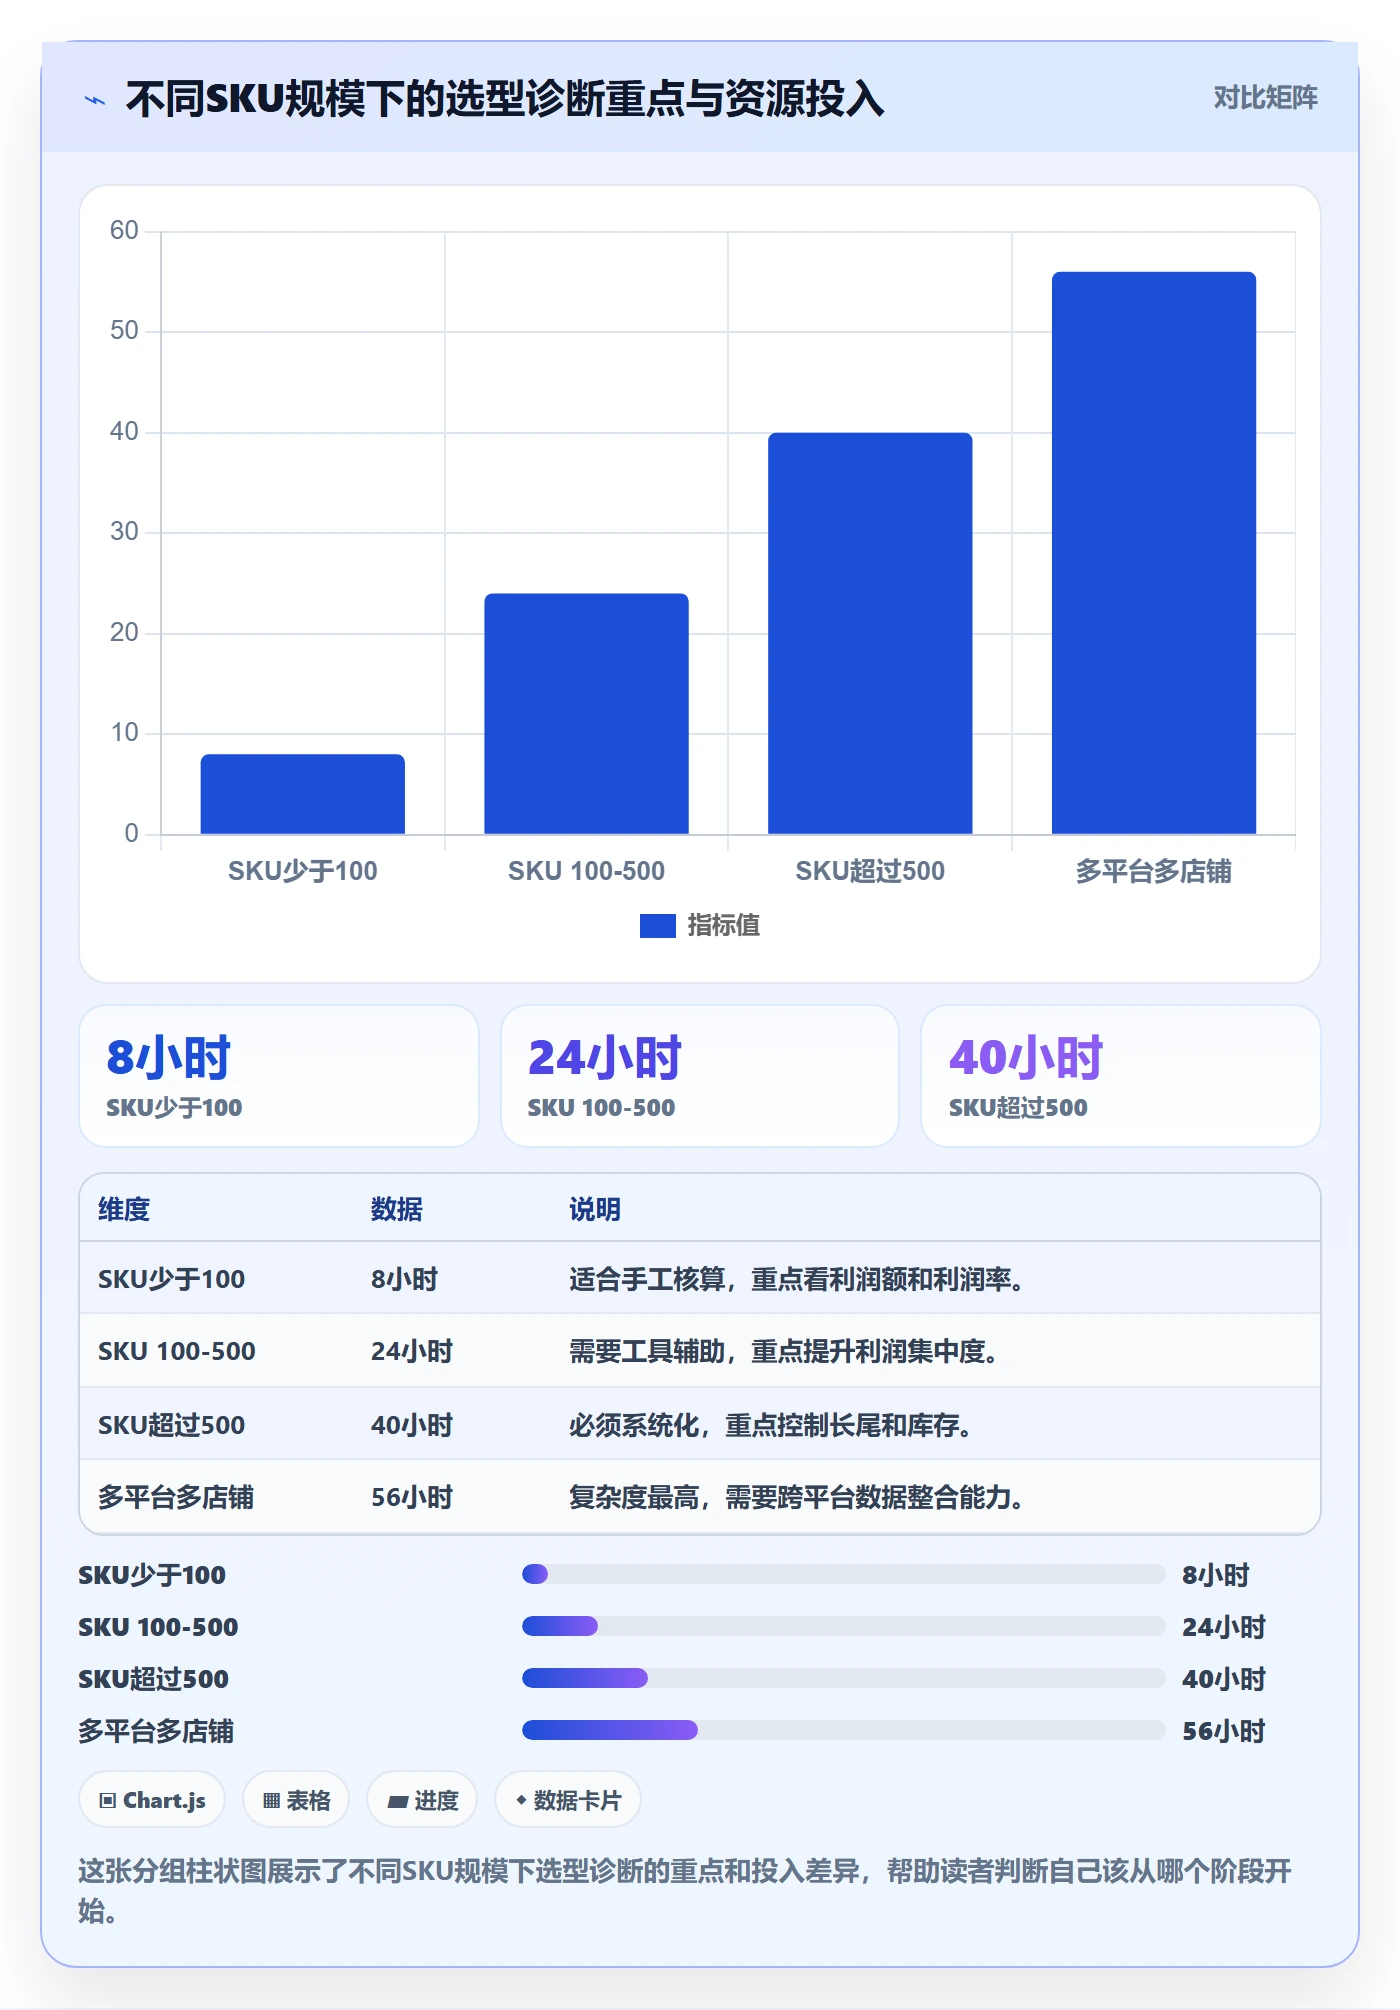1400x2010 pixels.
Task: Select the chart bar above "SKU 100-500"
Action: tap(587, 714)
